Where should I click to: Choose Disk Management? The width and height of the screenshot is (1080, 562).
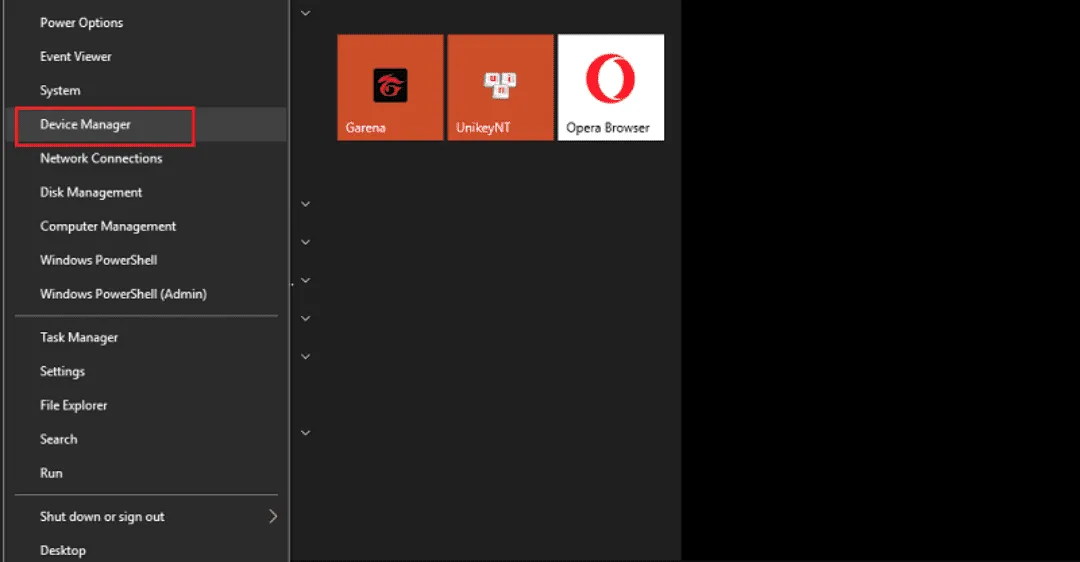point(91,193)
